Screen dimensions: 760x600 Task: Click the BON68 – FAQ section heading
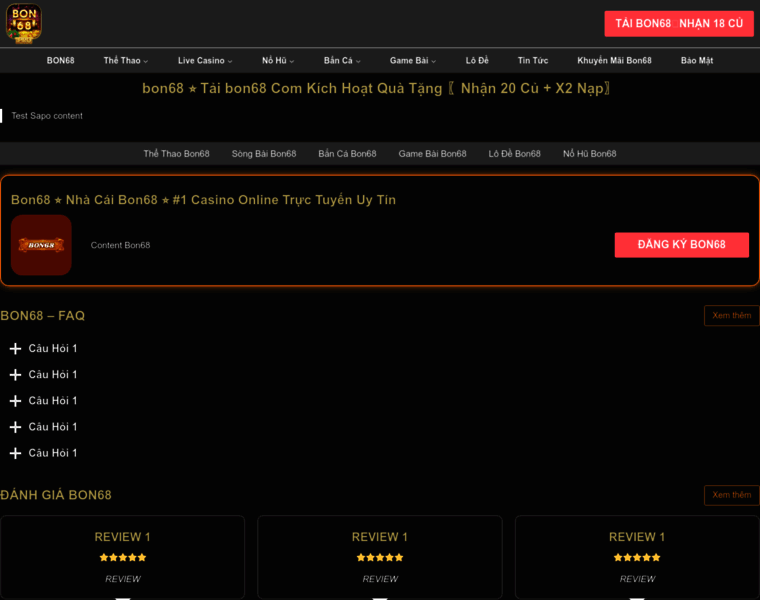(x=43, y=316)
